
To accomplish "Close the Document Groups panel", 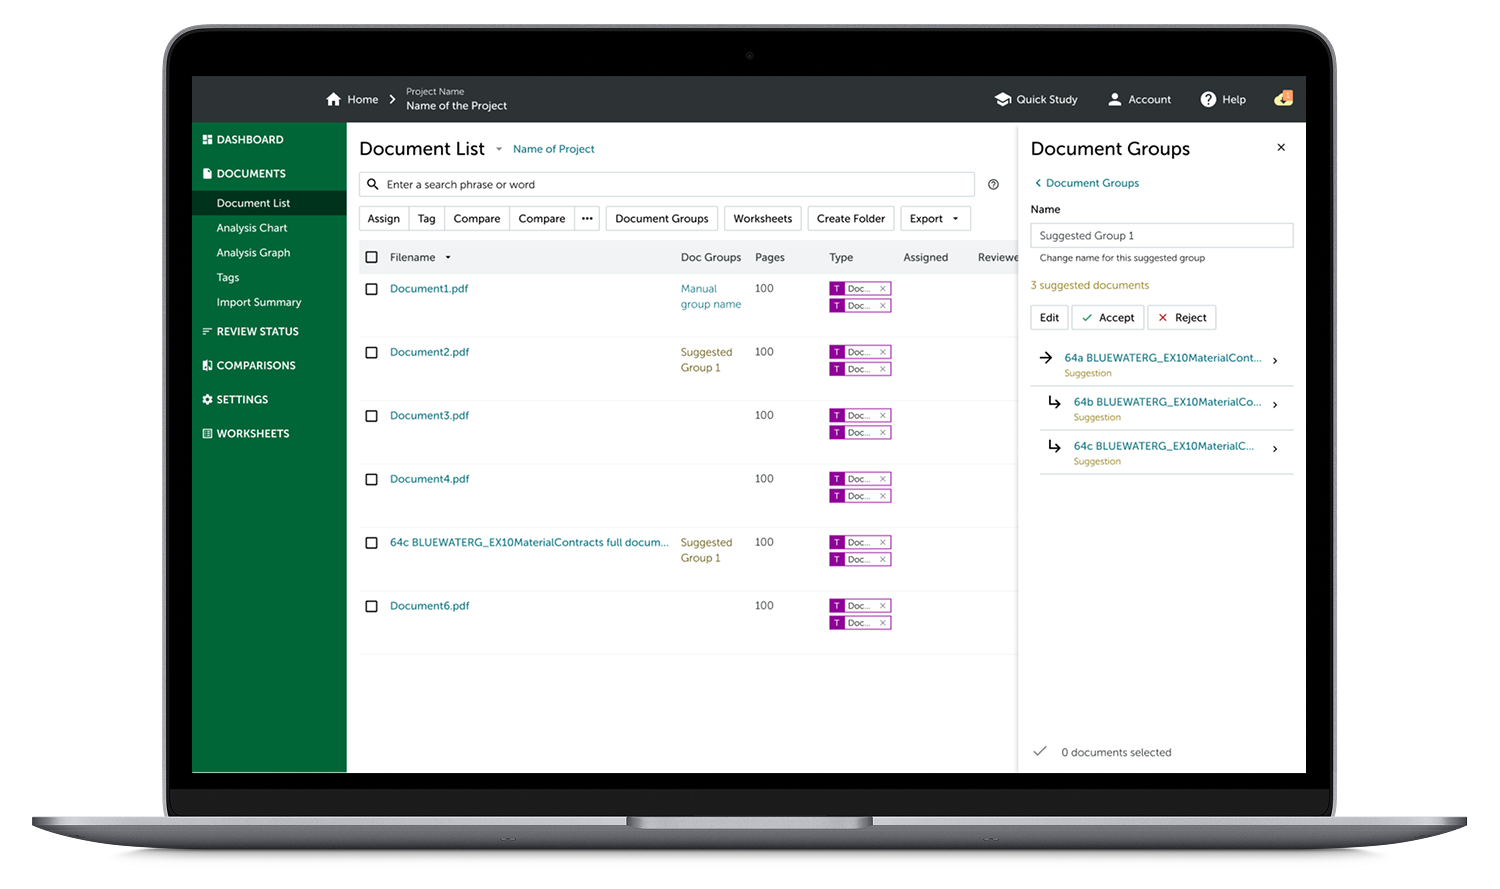I will tap(1281, 148).
